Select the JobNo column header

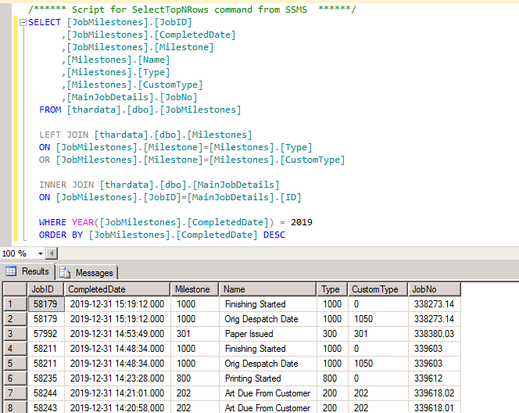click(434, 289)
